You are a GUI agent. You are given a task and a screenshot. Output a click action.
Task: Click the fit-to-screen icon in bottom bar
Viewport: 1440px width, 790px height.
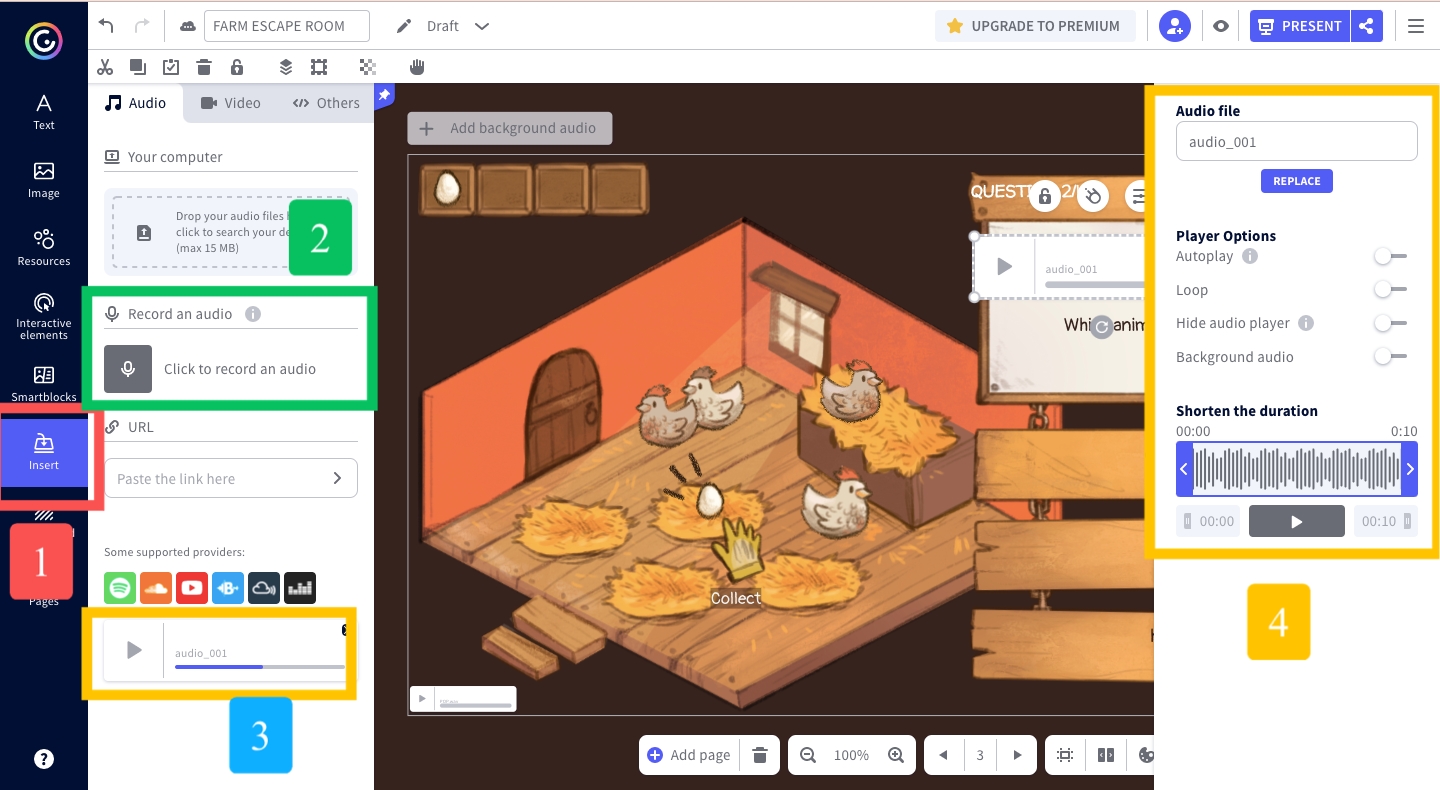(1065, 755)
